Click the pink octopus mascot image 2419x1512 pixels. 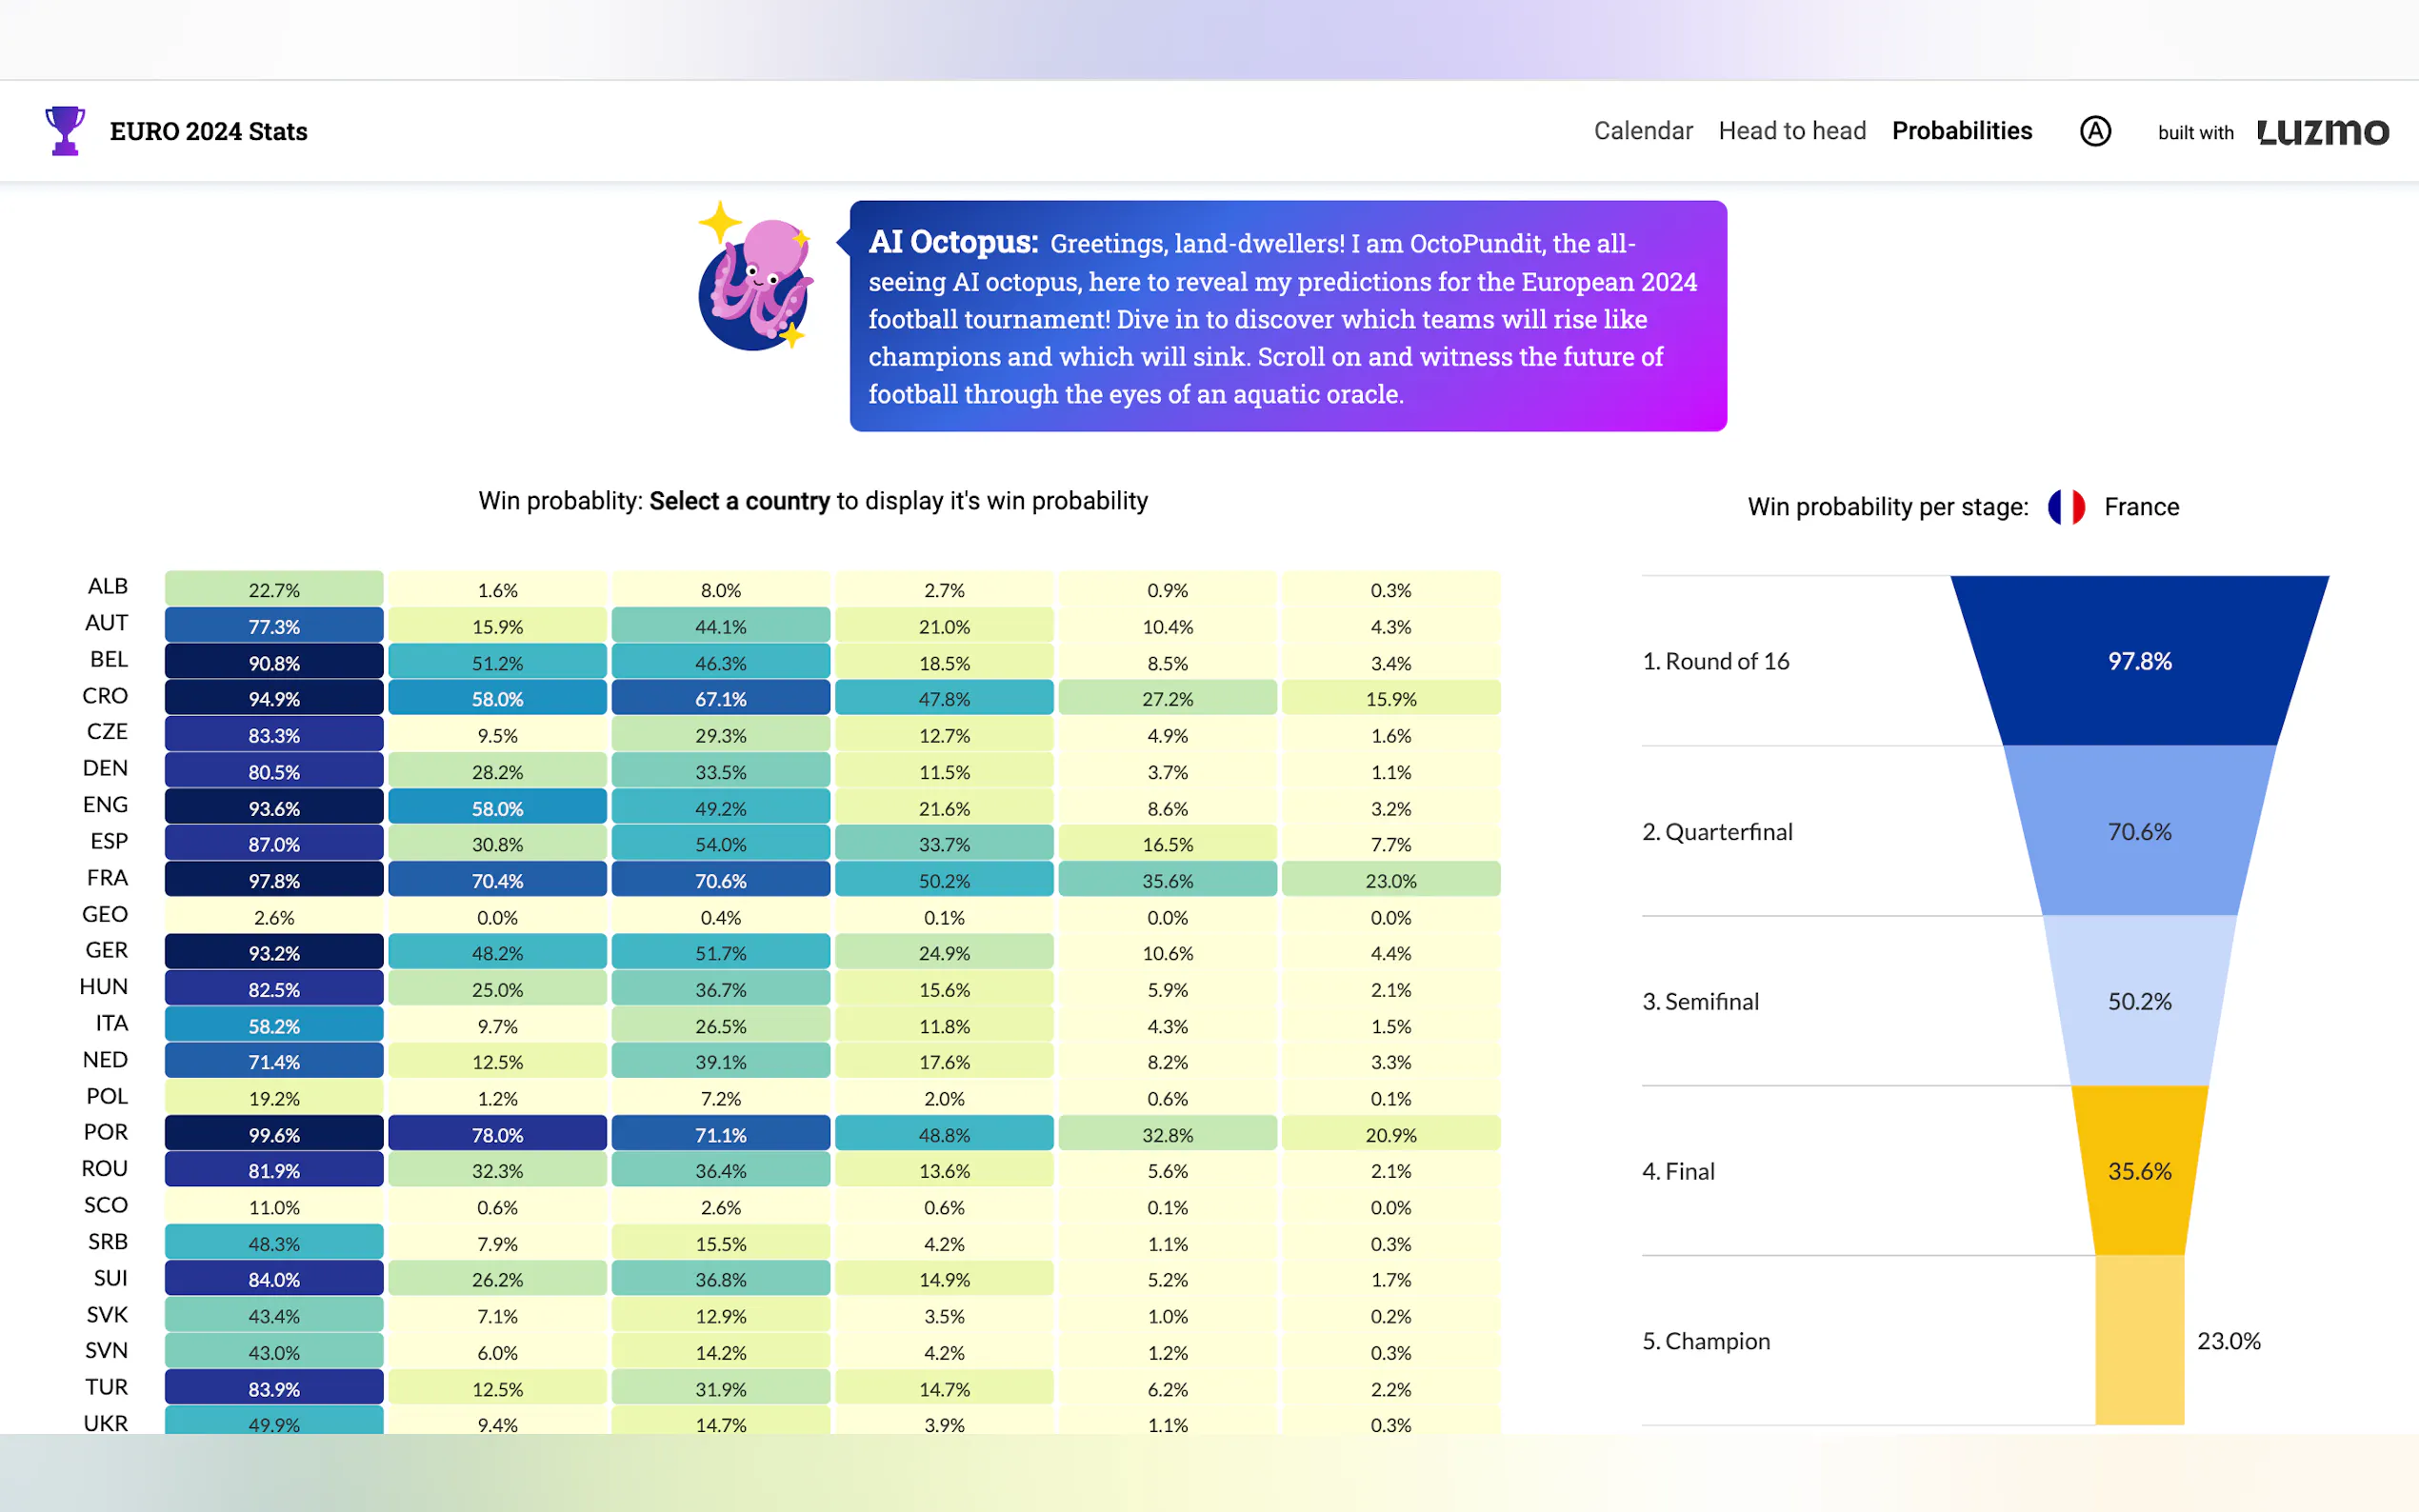tap(757, 282)
